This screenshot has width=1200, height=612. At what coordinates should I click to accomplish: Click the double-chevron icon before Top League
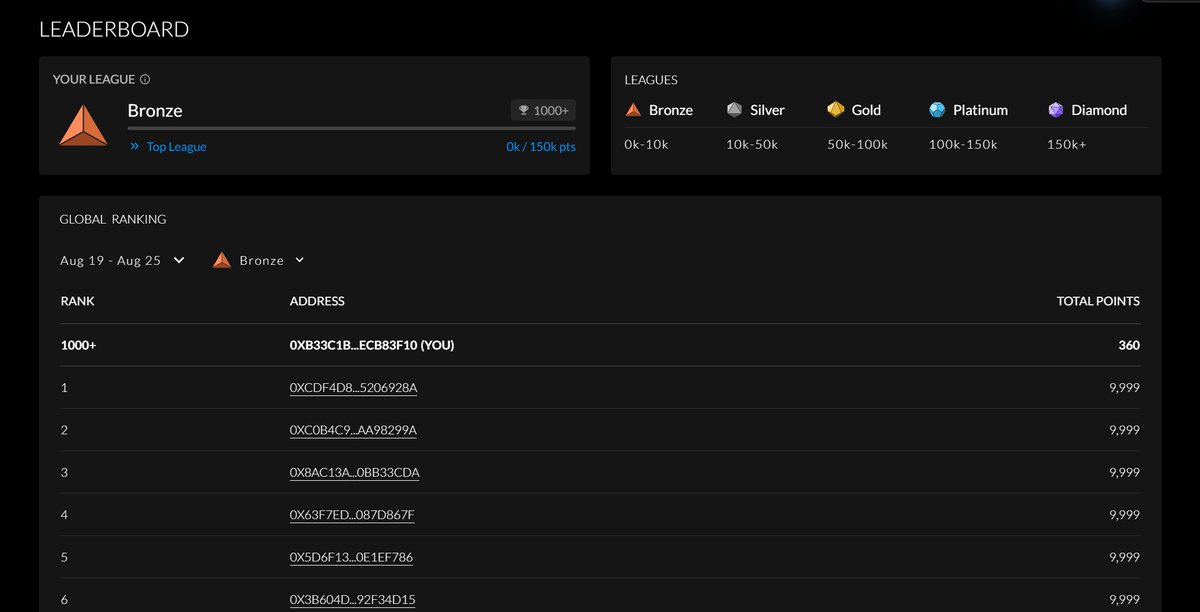(x=135, y=146)
